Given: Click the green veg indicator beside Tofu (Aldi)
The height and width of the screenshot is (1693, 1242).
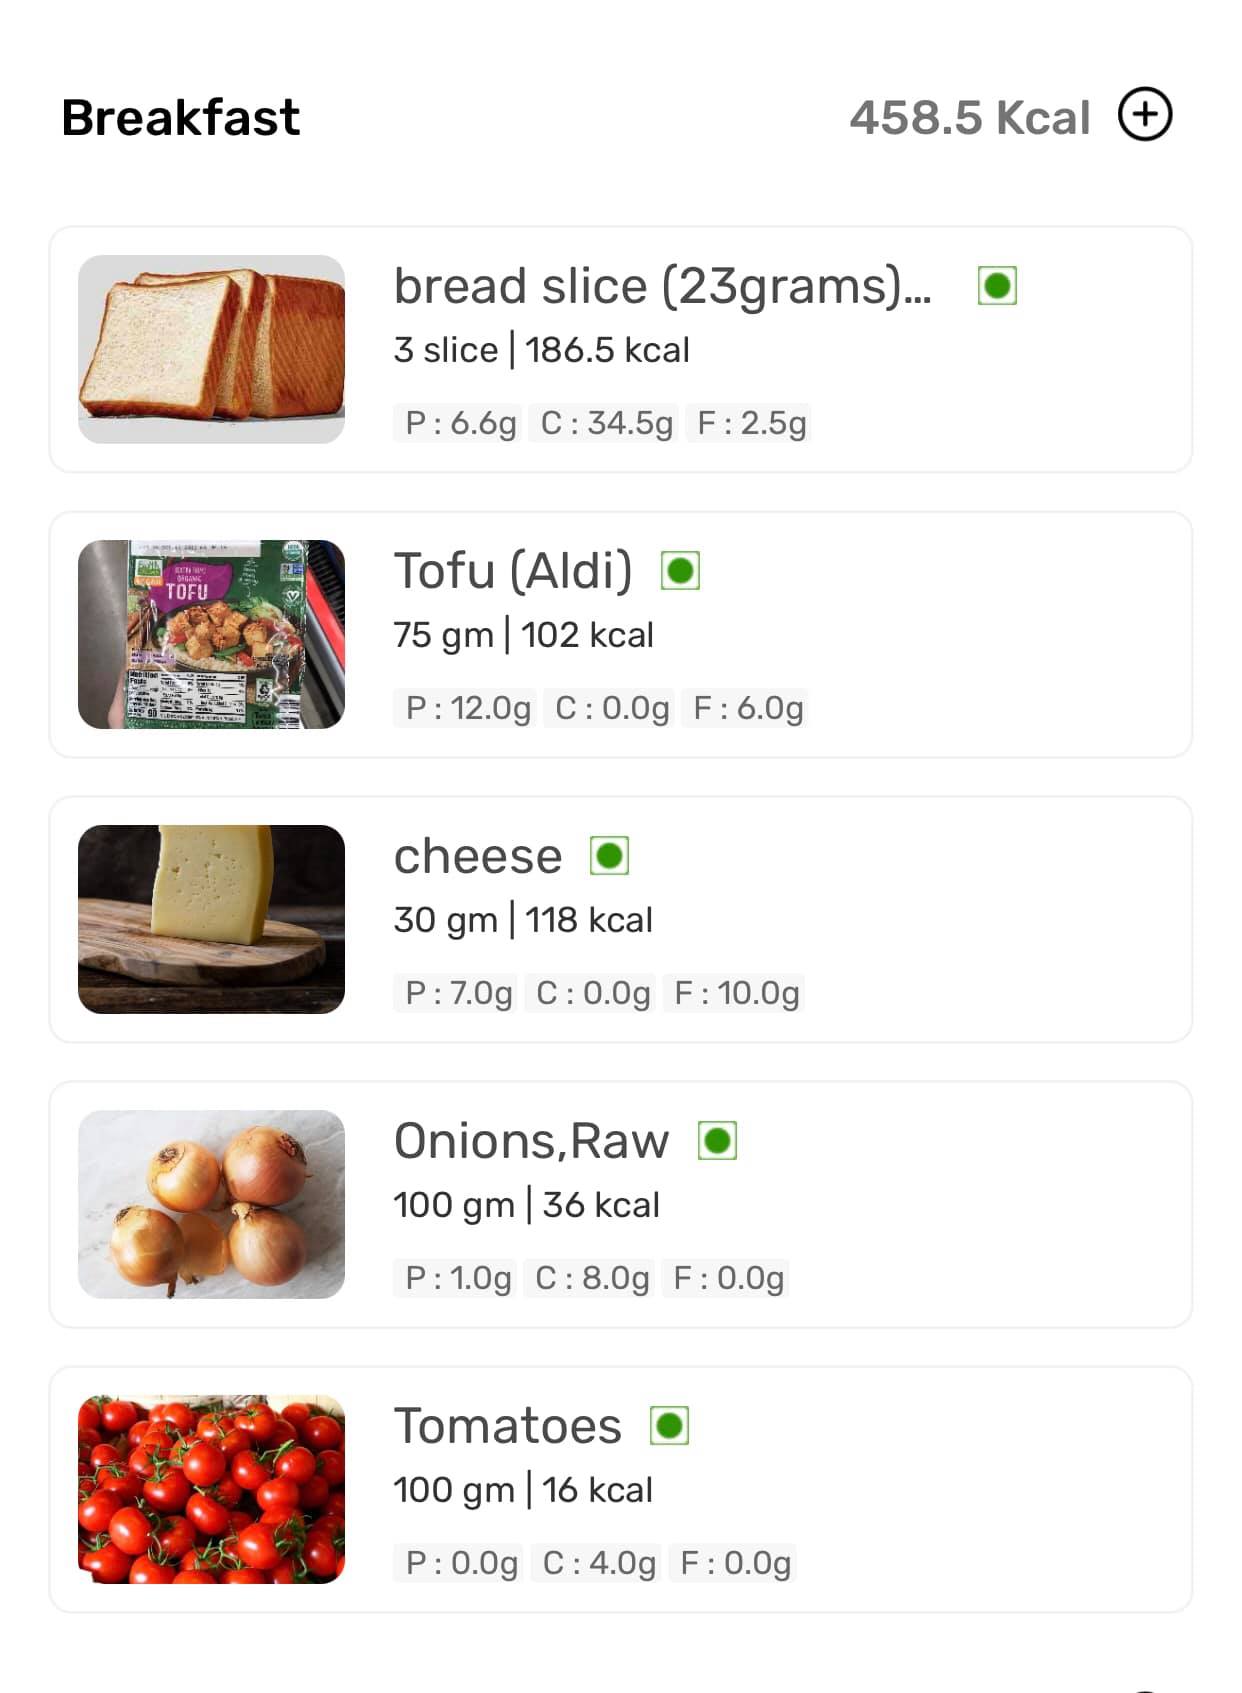Looking at the screenshot, I should [x=681, y=571].
